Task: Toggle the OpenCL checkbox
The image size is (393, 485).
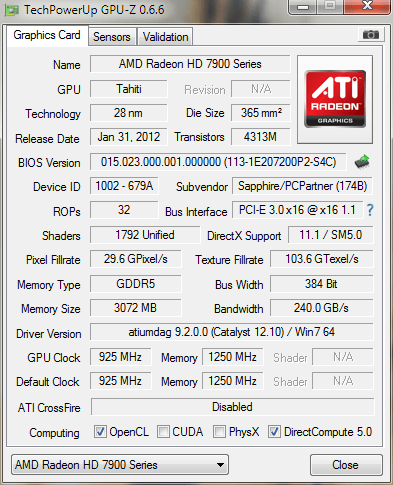Action: pyautogui.click(x=100, y=432)
